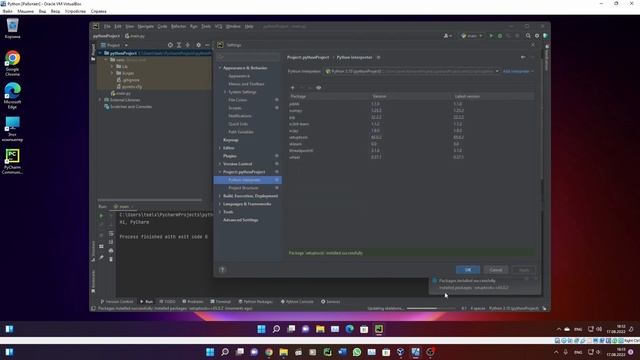Viewport: 640px width, 360px height.
Task: Open Google Chrome desktop shortcut
Action: (12, 63)
